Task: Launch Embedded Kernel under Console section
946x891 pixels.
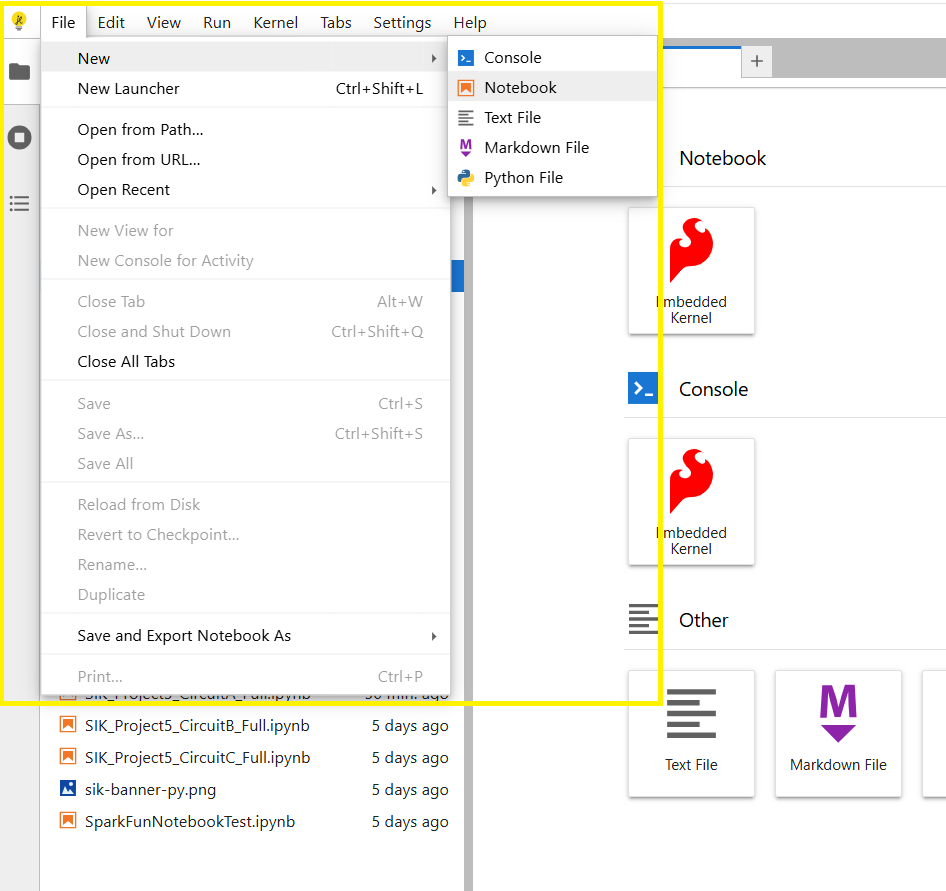Action: (x=691, y=501)
